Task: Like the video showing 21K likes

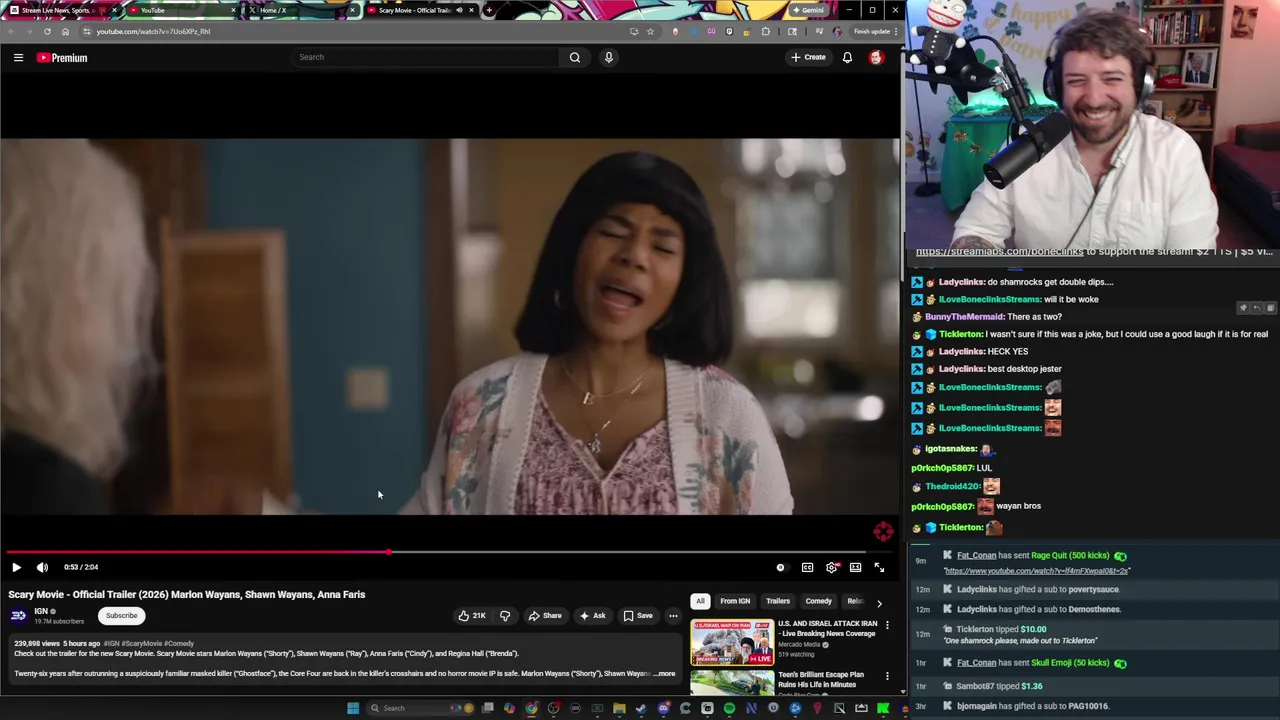Action: tap(472, 616)
